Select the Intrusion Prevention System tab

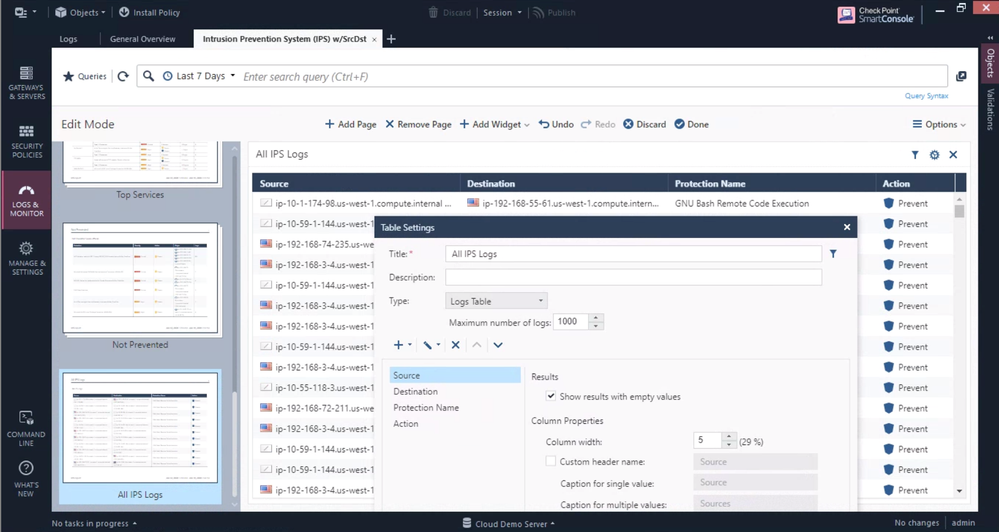[x=284, y=39]
